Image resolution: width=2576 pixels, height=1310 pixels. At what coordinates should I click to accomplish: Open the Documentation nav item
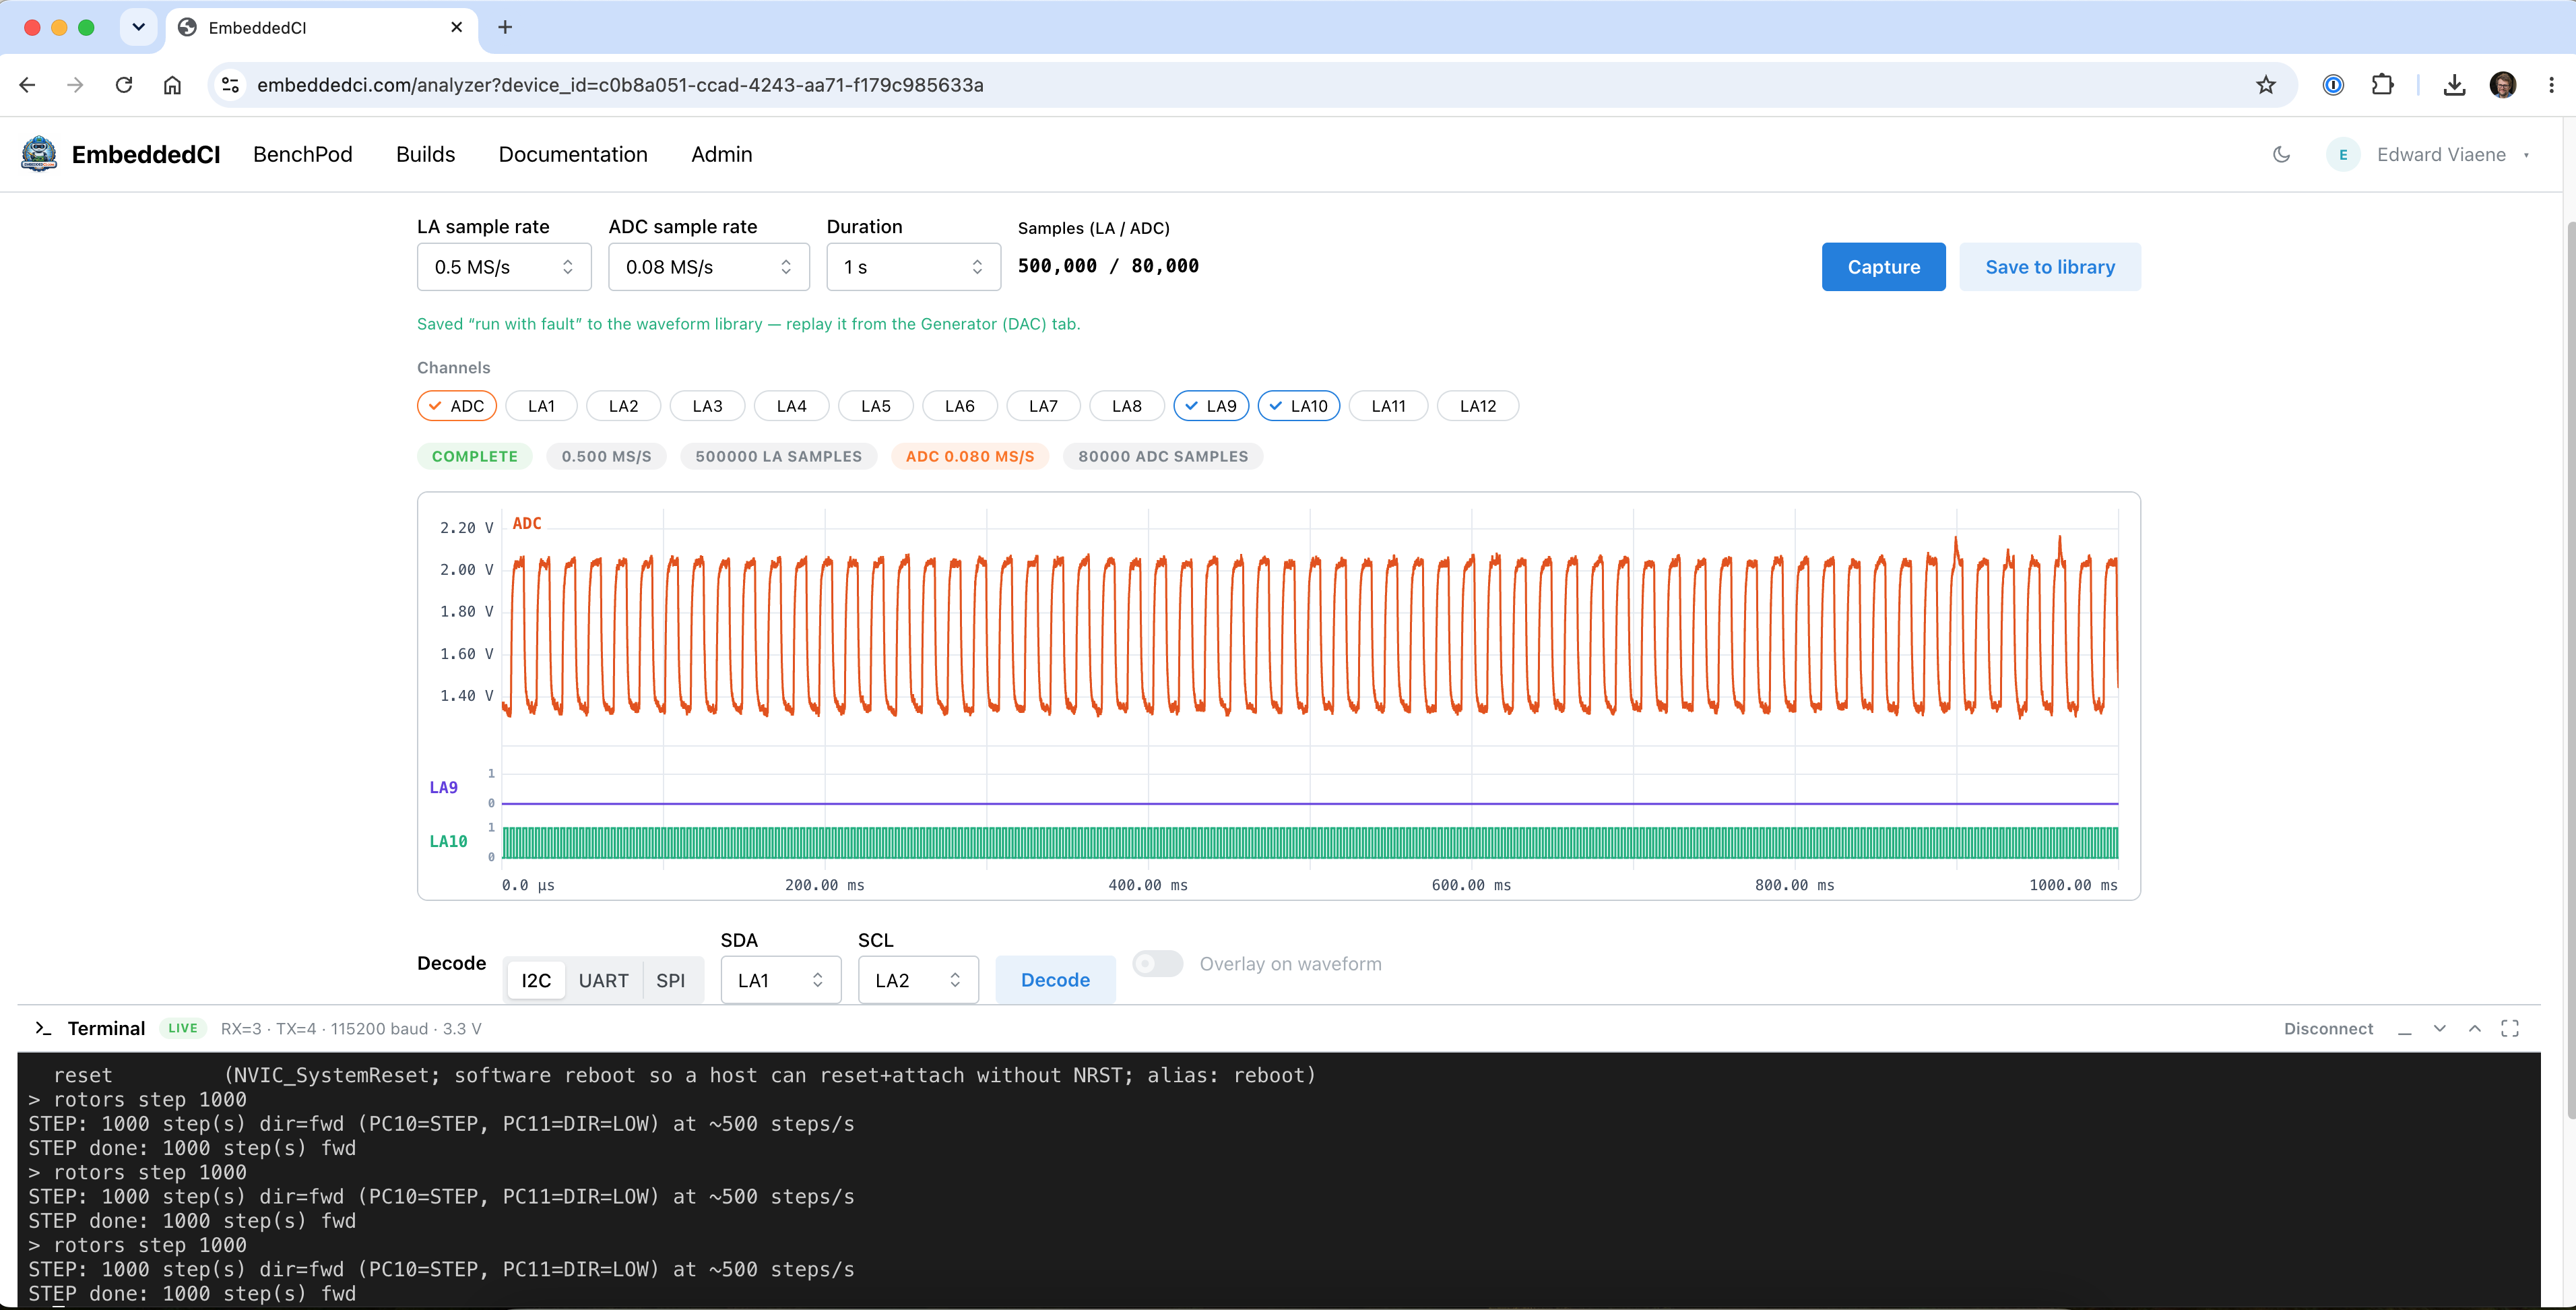(x=573, y=154)
